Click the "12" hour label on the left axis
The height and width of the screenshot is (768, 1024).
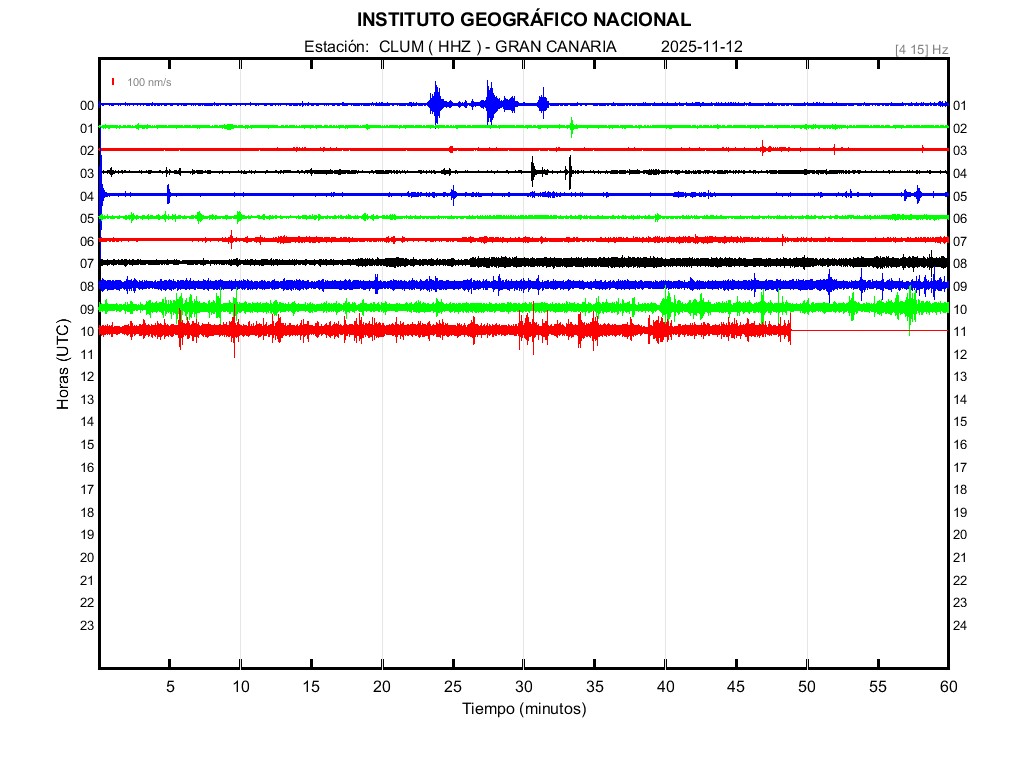(87, 377)
